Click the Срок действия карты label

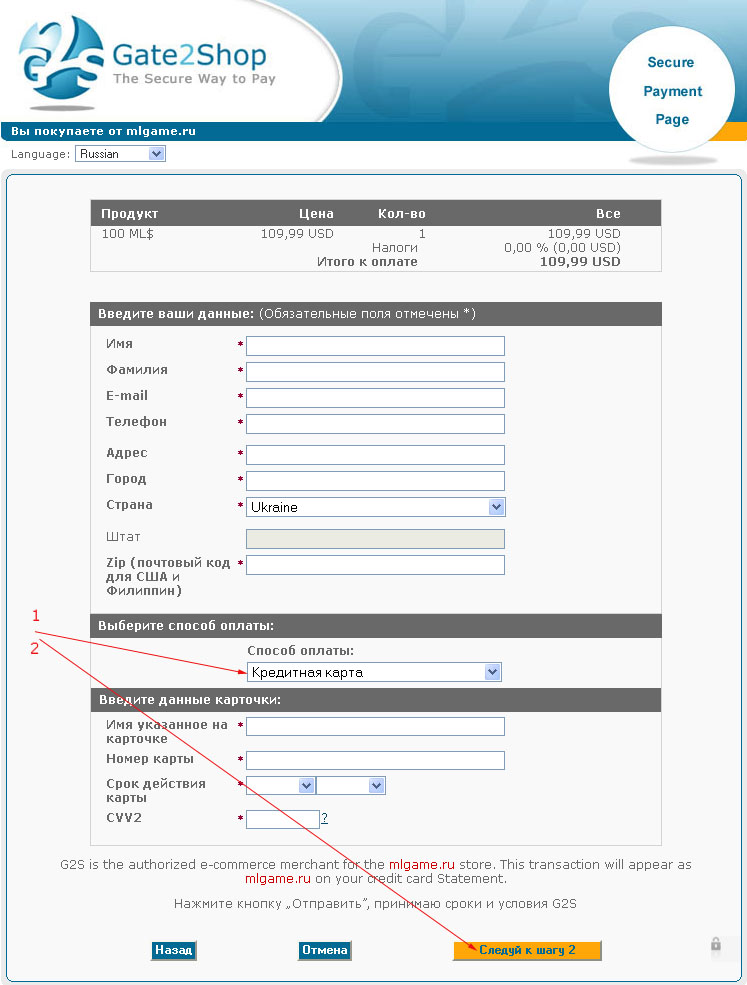[156, 790]
